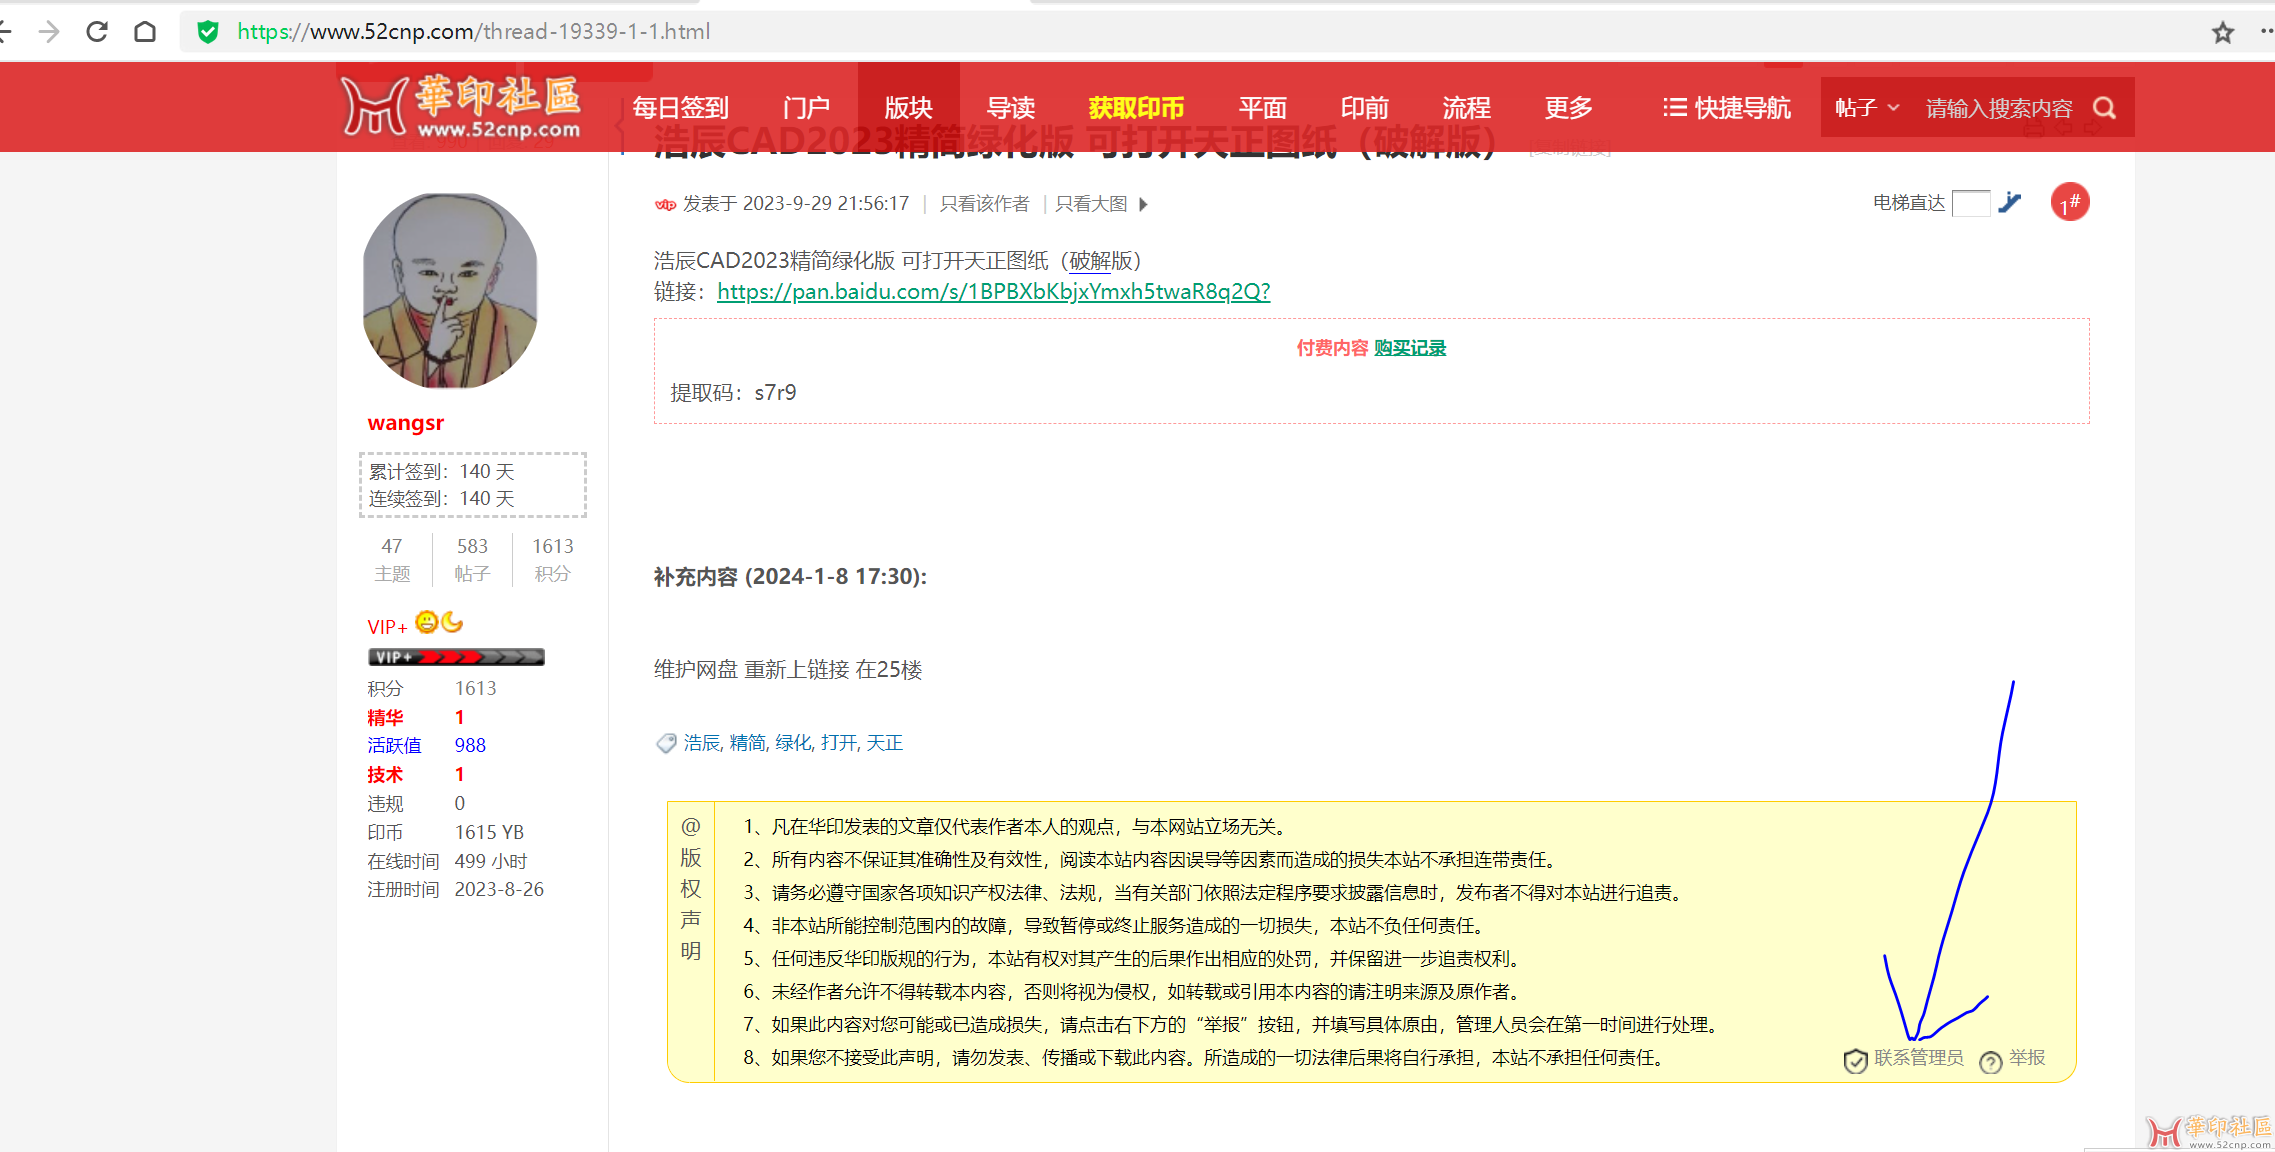Click the 举报 report icon
The width and height of the screenshot is (2275, 1152).
coord(1991,1061)
